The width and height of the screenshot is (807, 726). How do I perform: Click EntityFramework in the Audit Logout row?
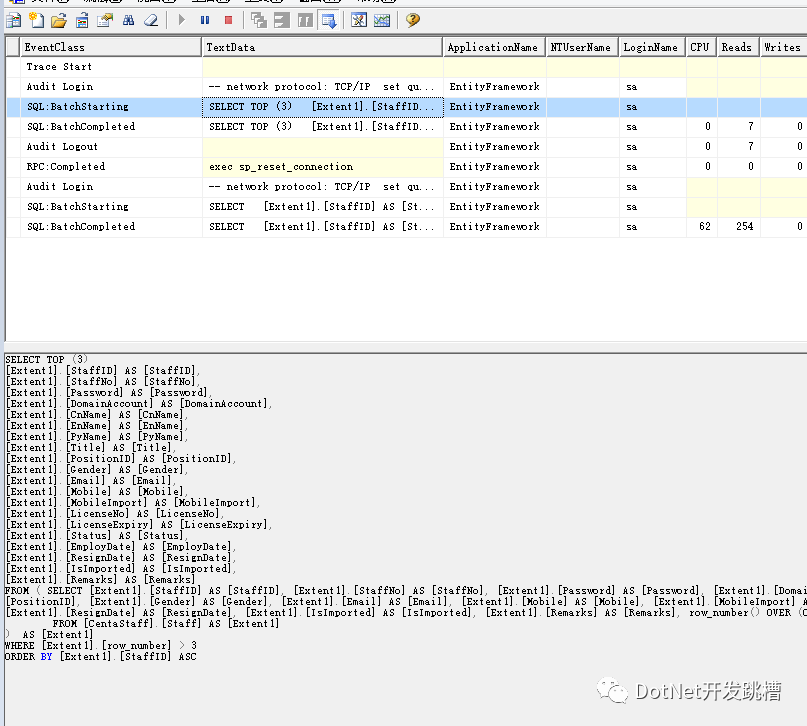[x=494, y=147]
